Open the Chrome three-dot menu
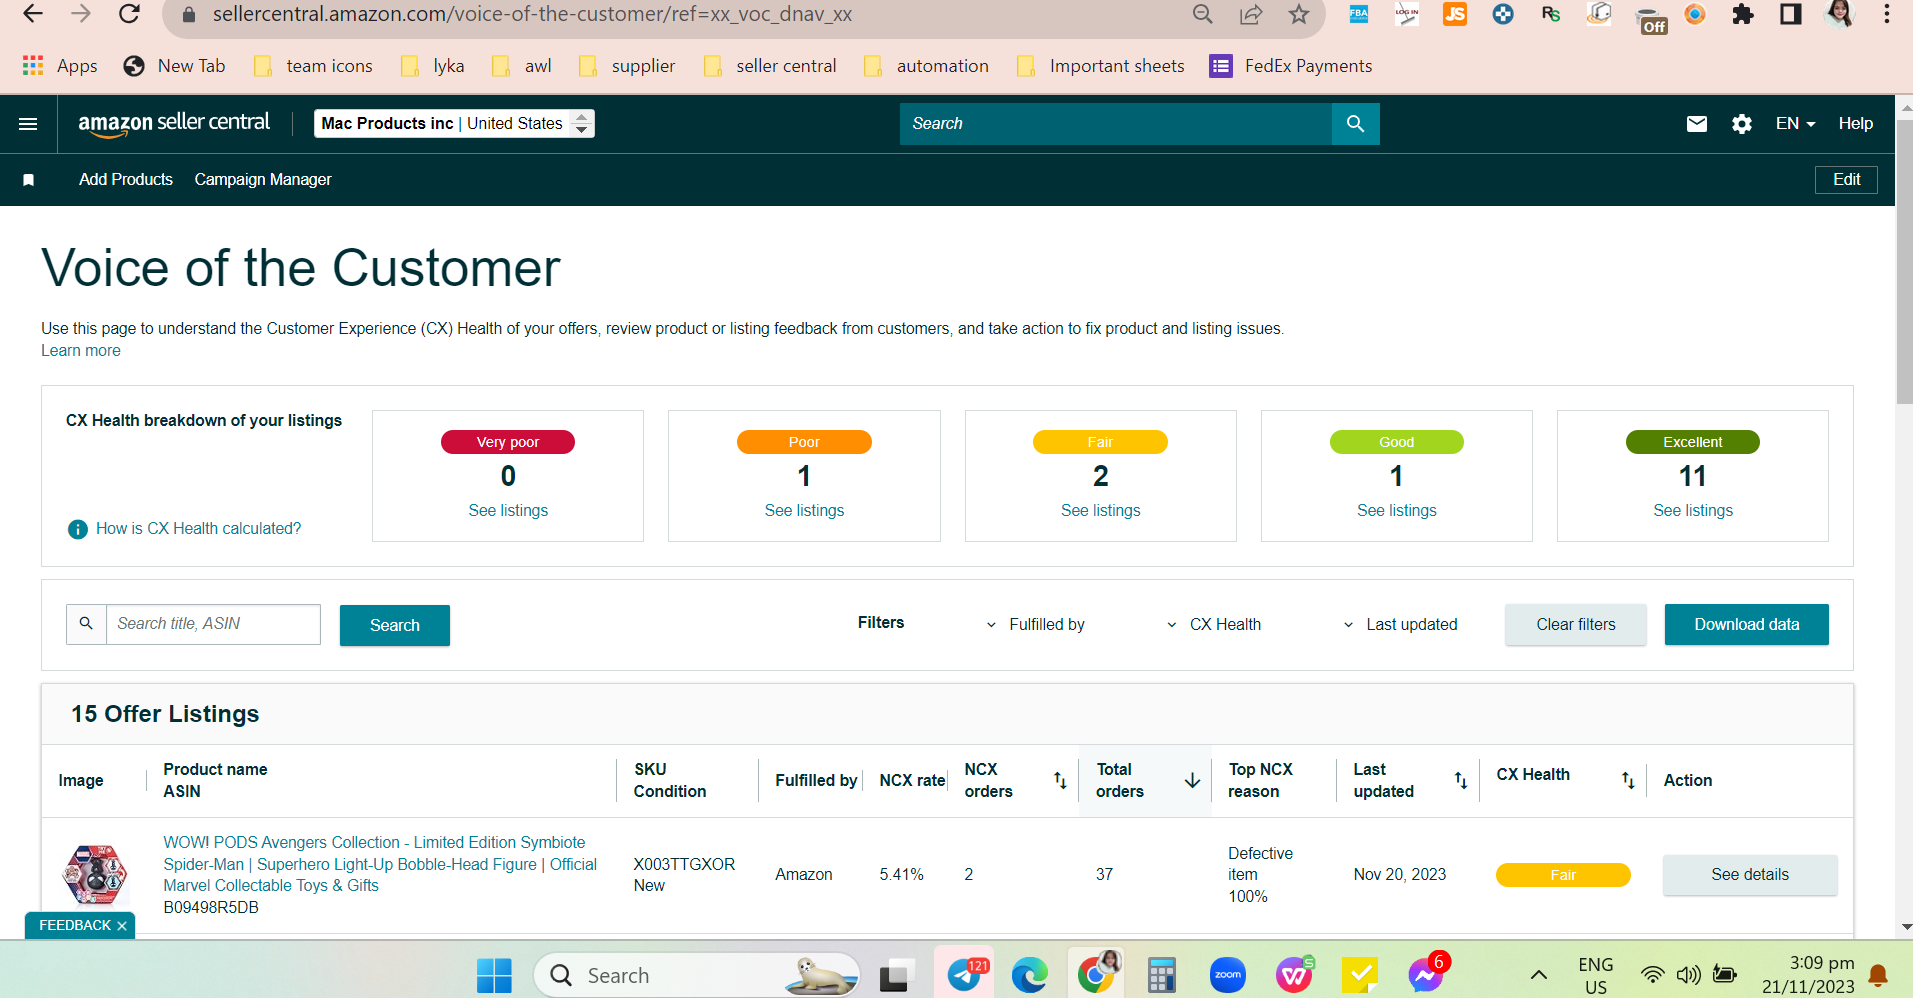The height and width of the screenshot is (998, 1913). (1887, 14)
